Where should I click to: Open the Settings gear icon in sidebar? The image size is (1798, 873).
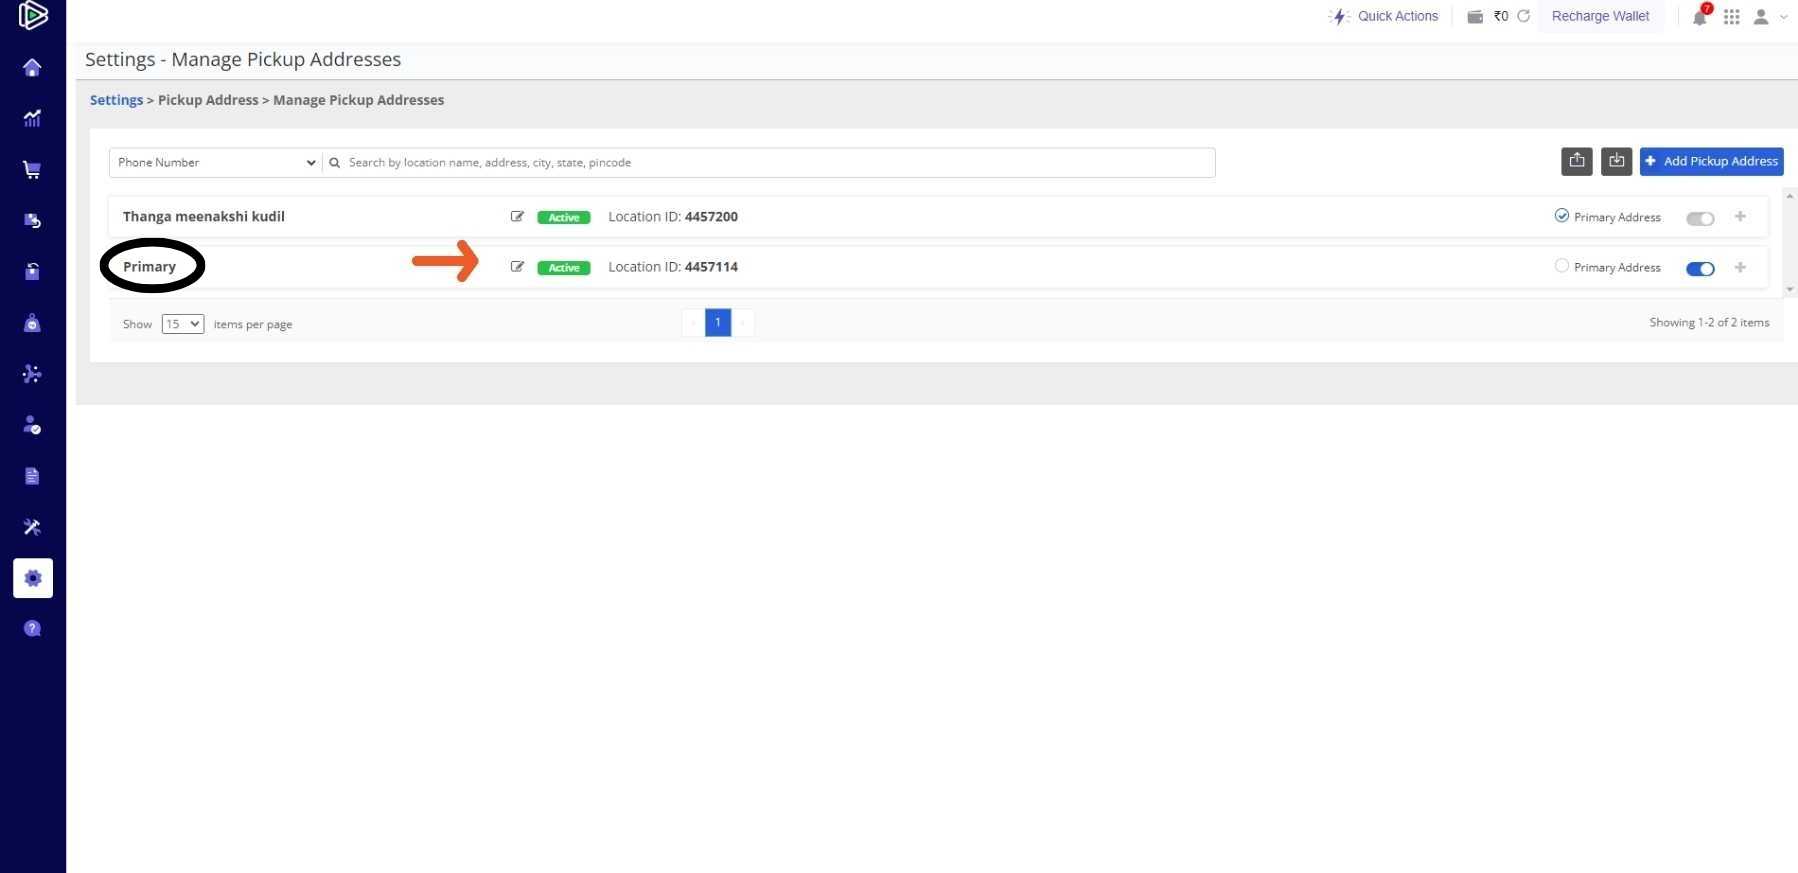33,578
